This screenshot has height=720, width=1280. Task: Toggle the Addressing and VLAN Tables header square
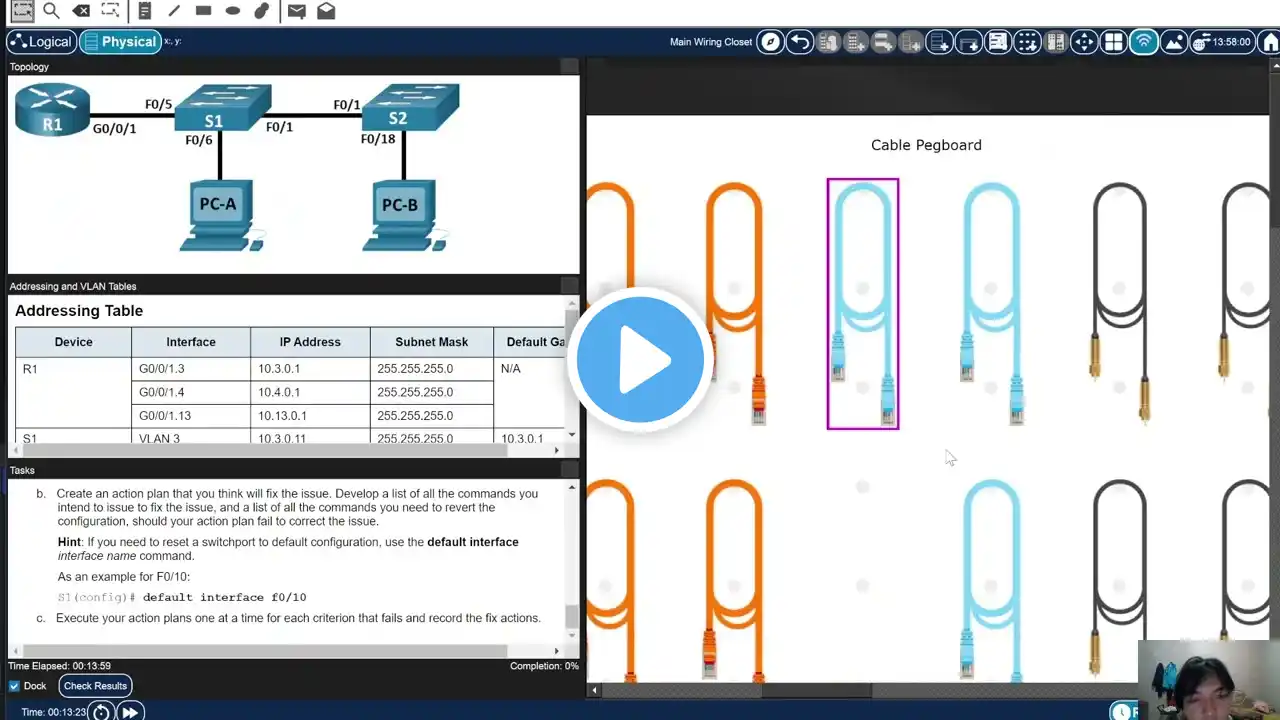tap(569, 286)
